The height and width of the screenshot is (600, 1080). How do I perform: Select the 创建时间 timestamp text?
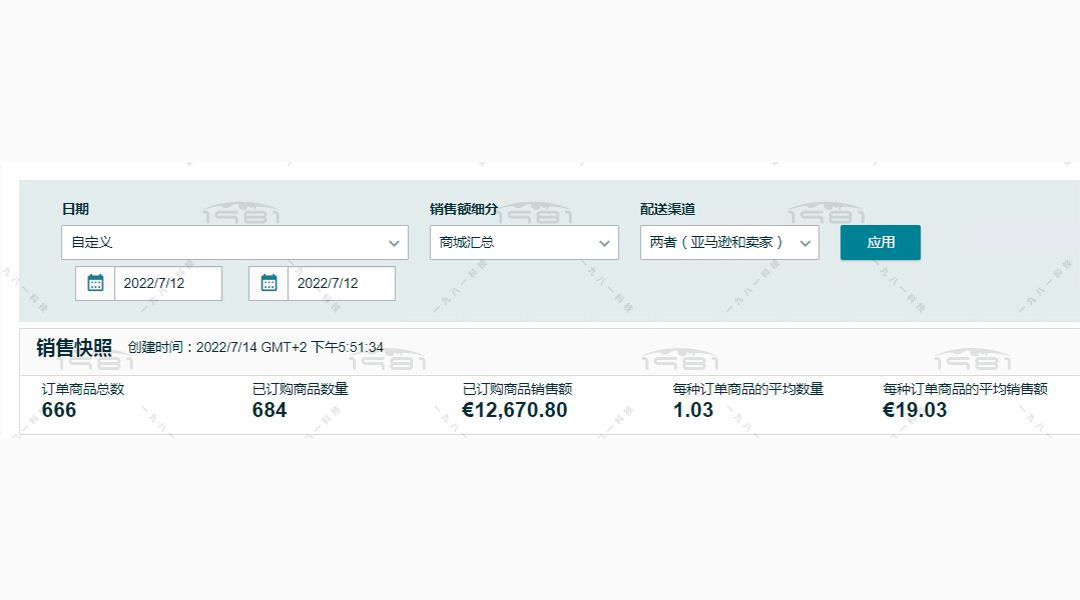tap(256, 347)
